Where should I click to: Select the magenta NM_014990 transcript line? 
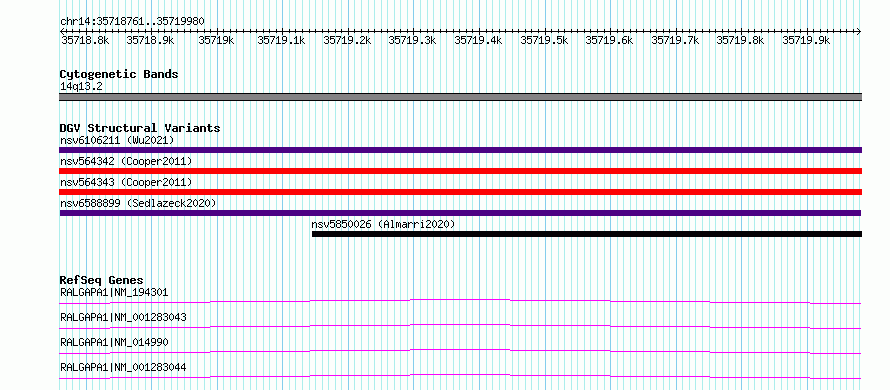tap(461, 351)
